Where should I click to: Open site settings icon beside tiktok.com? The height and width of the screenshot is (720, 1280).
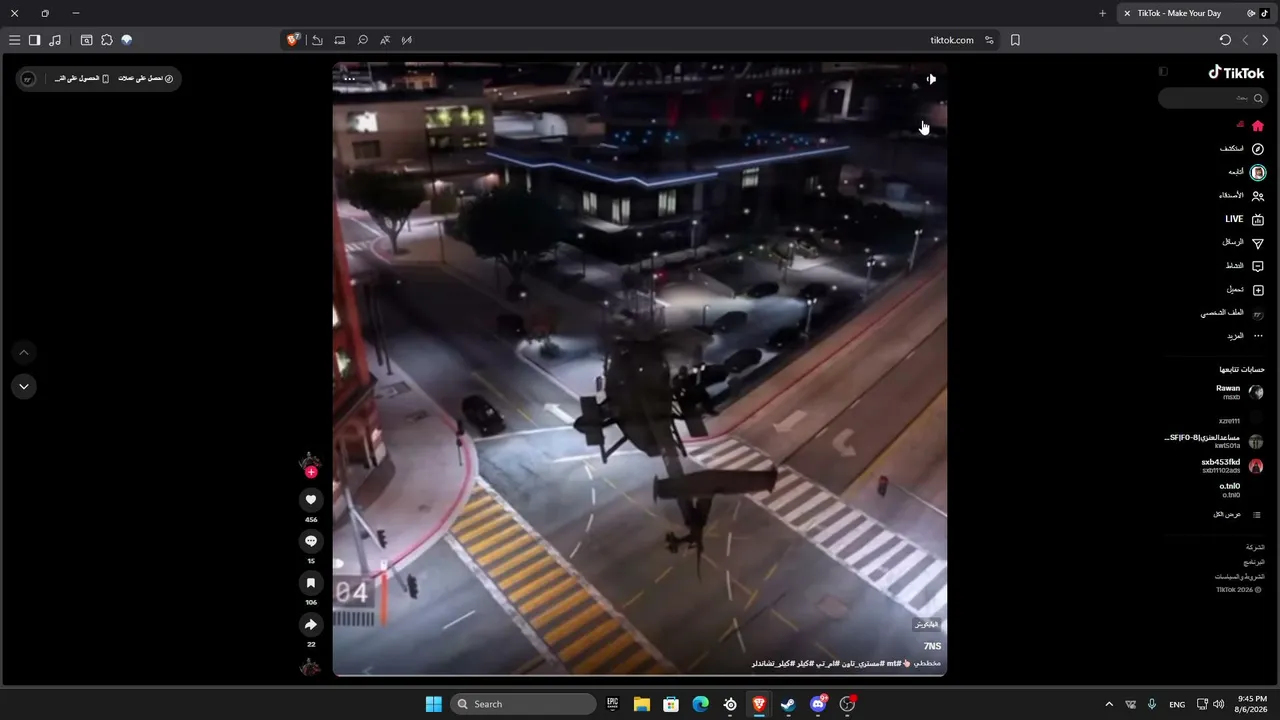pos(989,40)
